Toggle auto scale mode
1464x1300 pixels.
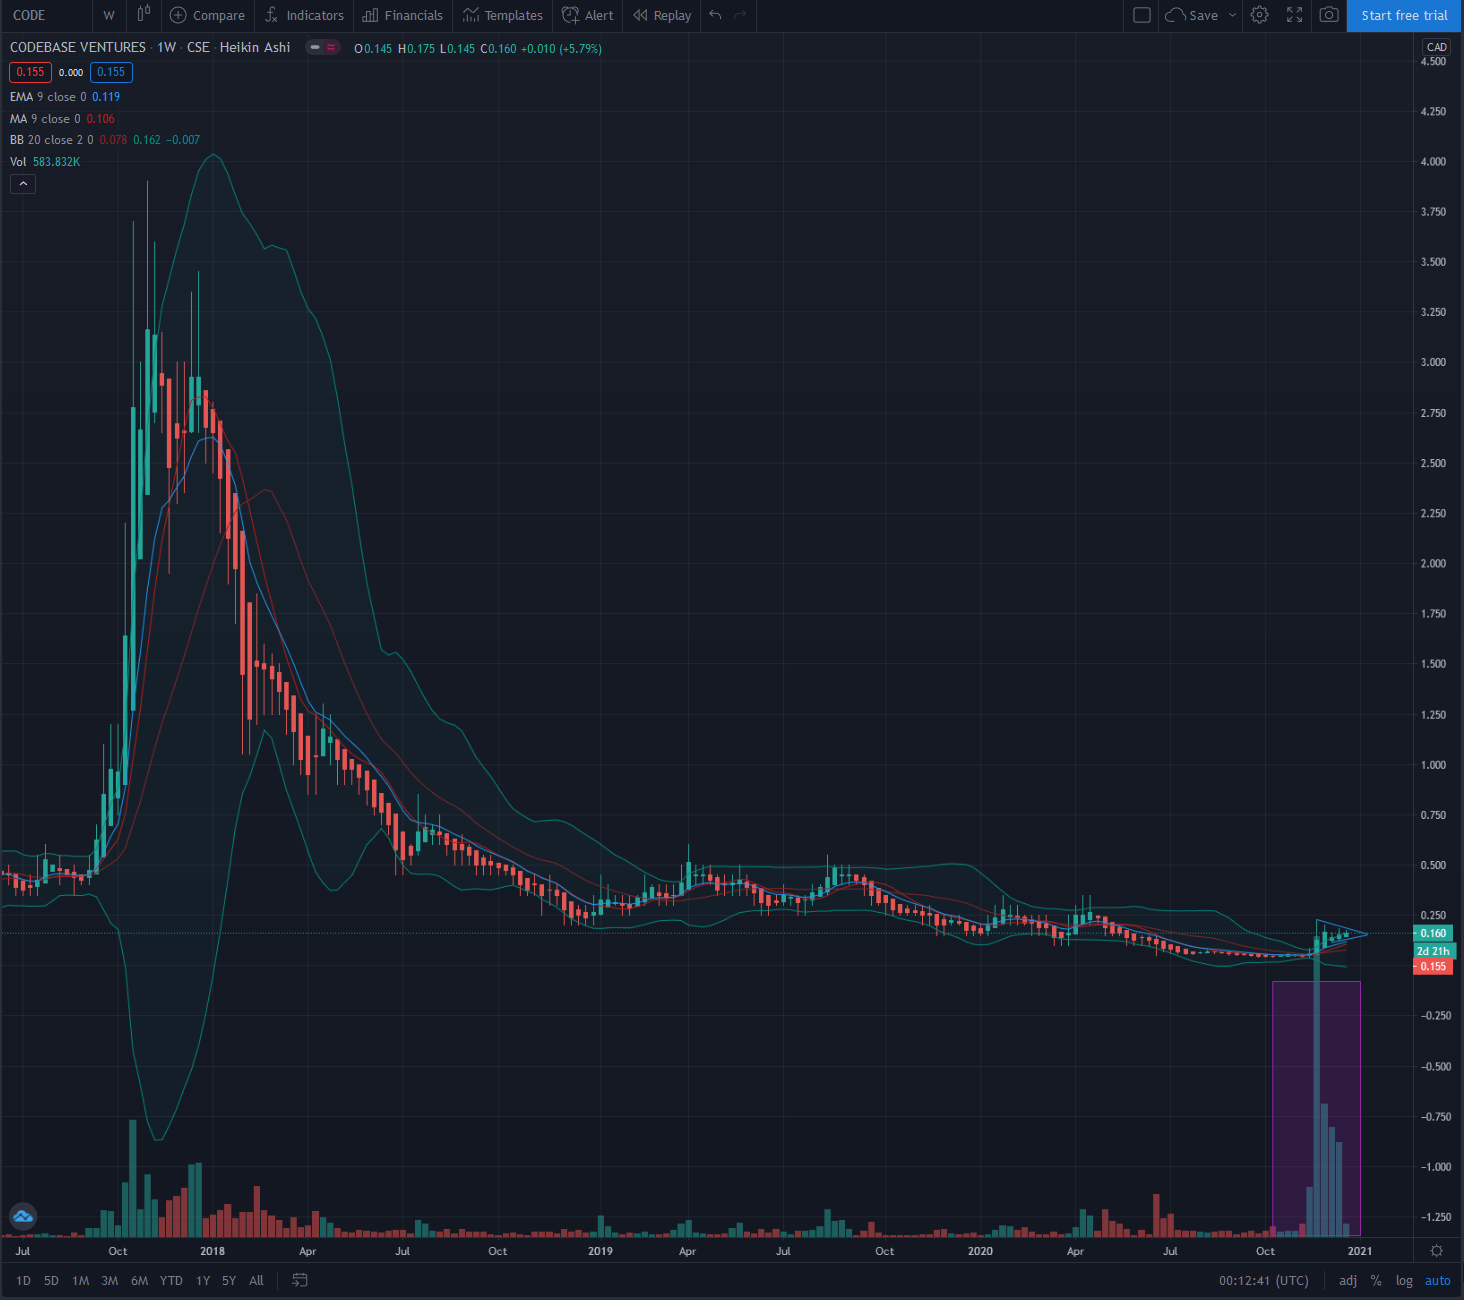1437,1280
